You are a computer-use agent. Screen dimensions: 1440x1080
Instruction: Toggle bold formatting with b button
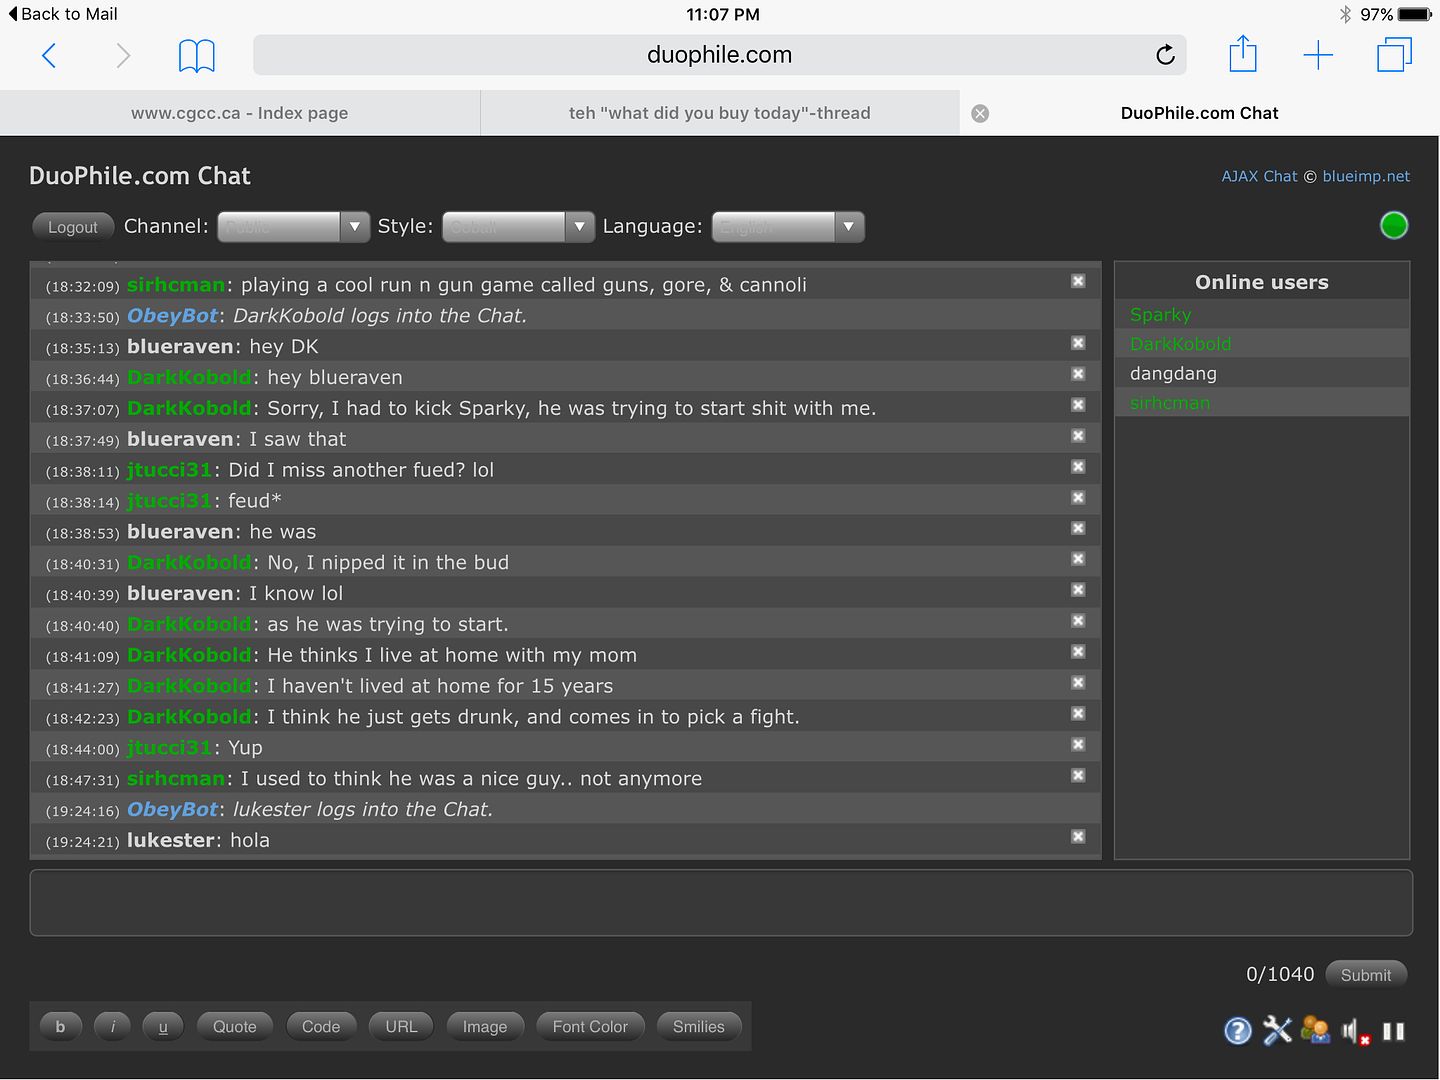(x=60, y=1027)
